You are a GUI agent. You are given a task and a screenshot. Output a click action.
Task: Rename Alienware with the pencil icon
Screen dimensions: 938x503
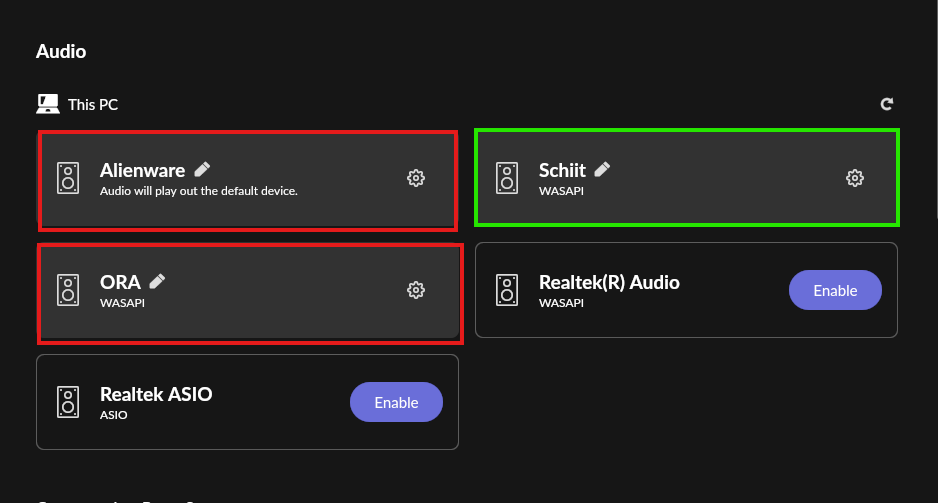pos(202,169)
